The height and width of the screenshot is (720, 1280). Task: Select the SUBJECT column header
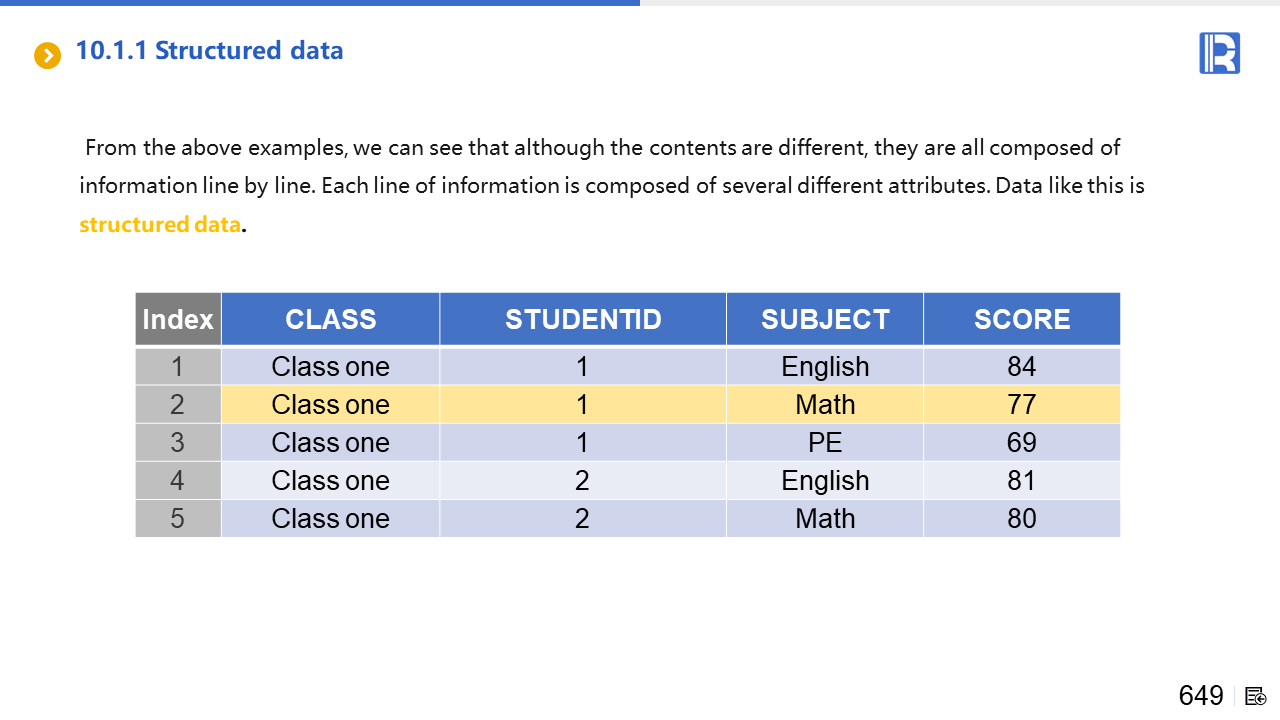[x=825, y=319]
